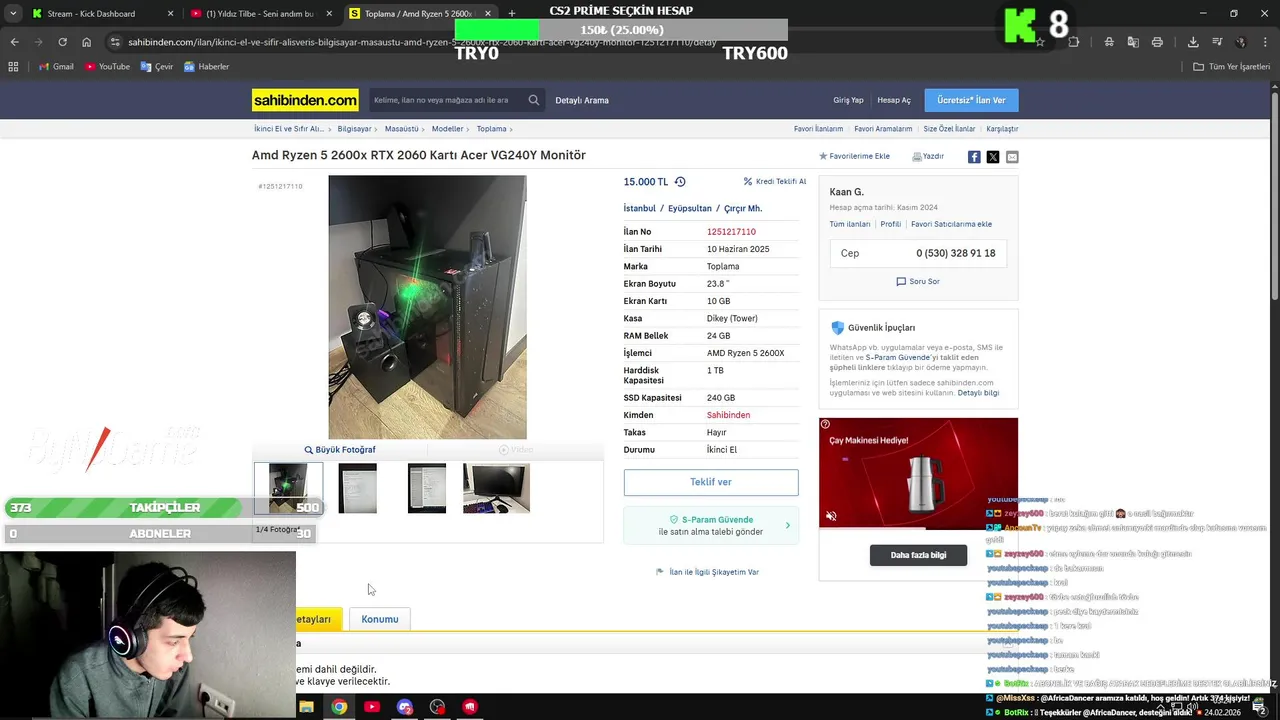
Task: Open Karşılaştır menu item
Action: click(1002, 129)
